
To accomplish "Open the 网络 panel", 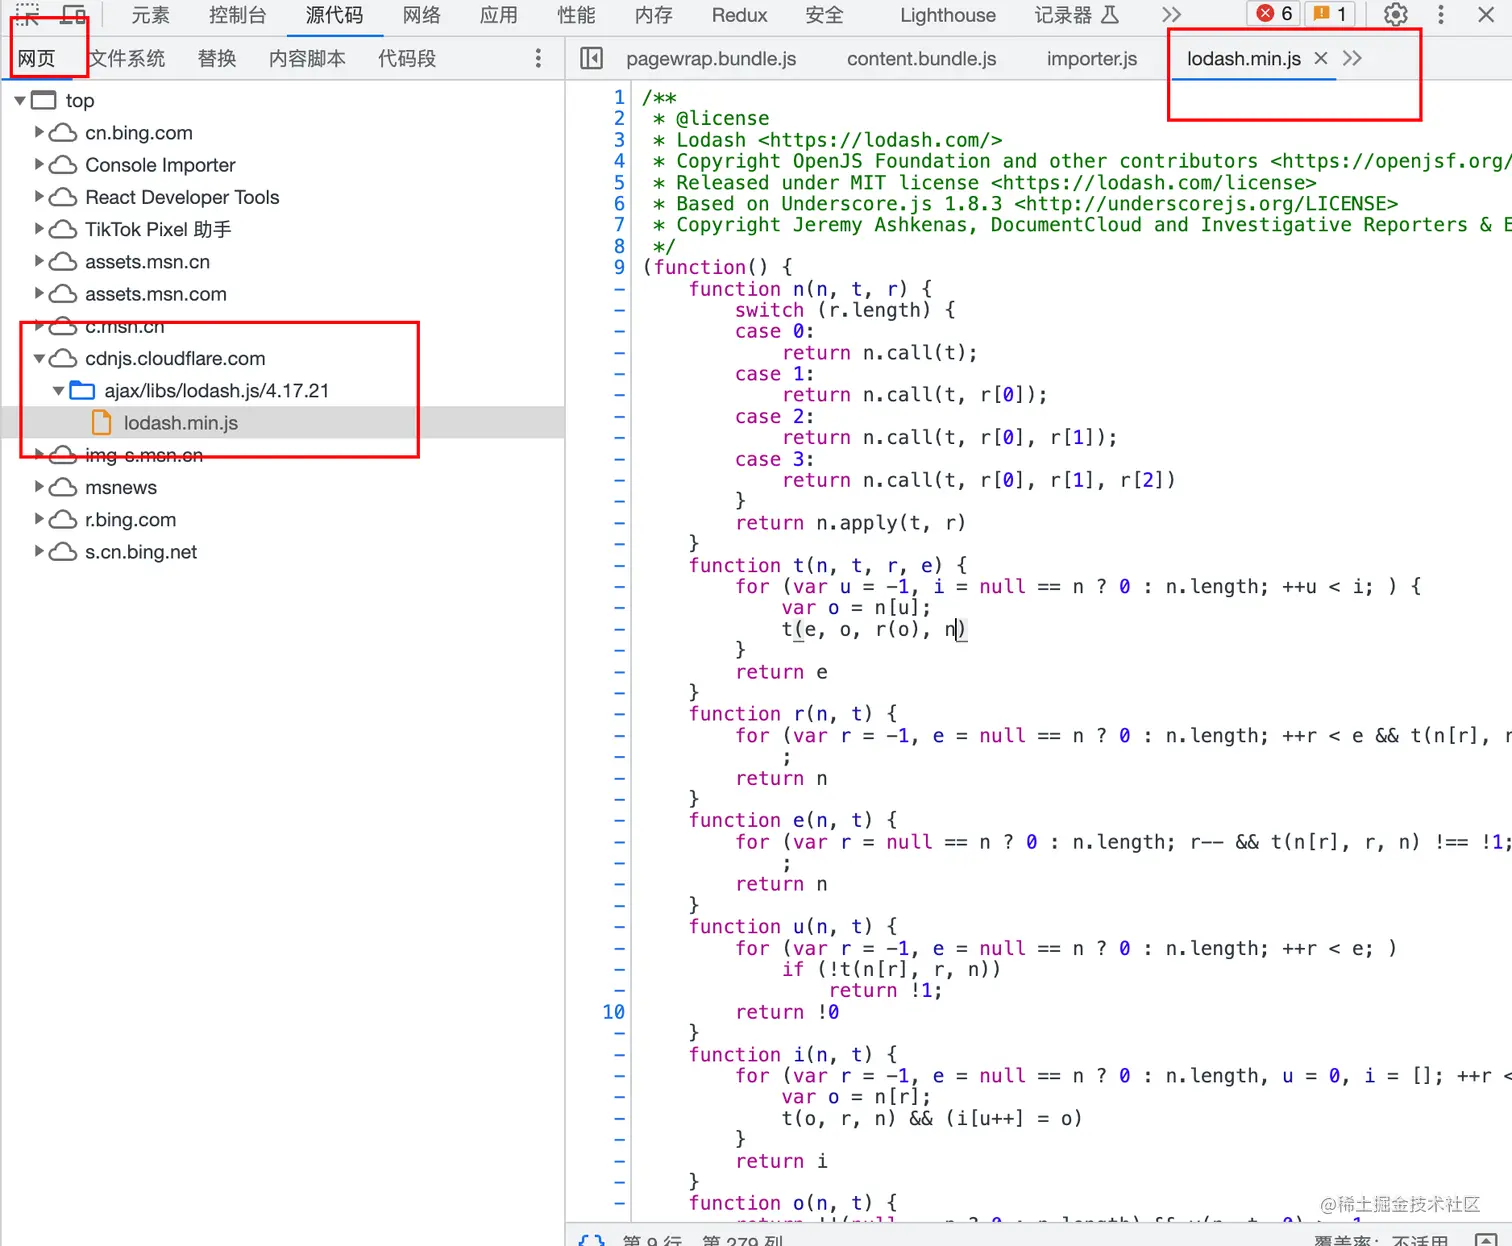I will (421, 15).
